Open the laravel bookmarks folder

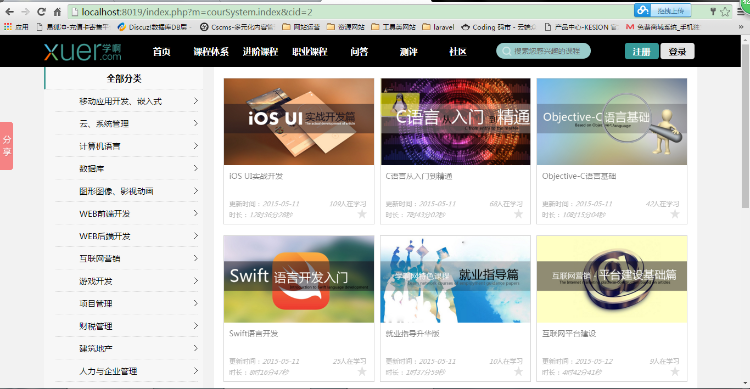coord(438,27)
